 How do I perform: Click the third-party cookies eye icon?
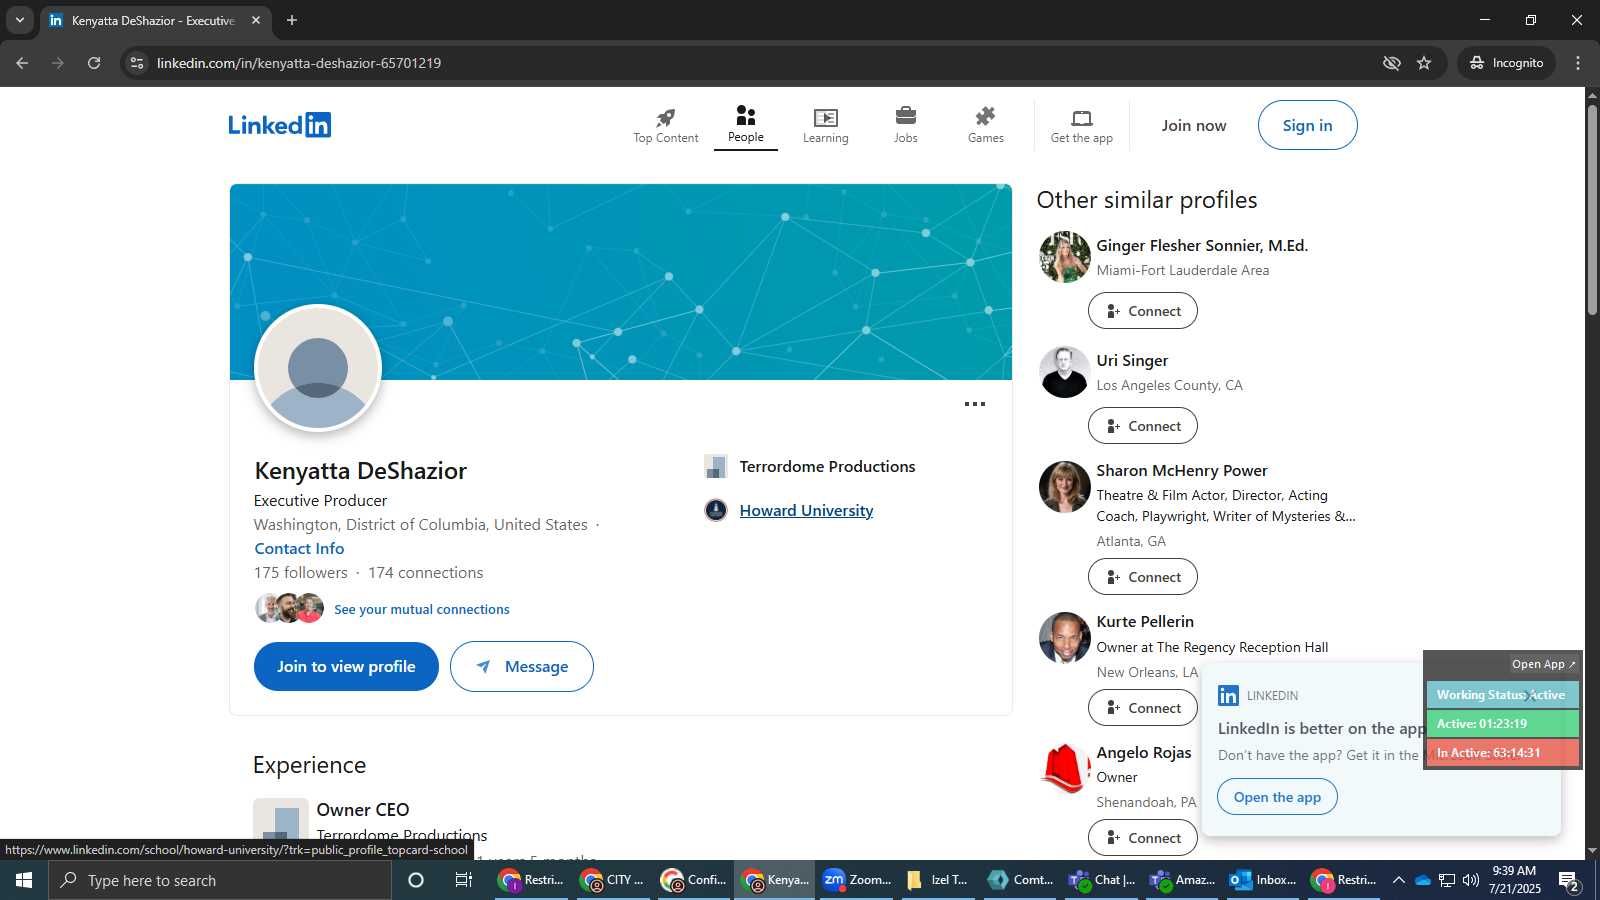point(1391,63)
